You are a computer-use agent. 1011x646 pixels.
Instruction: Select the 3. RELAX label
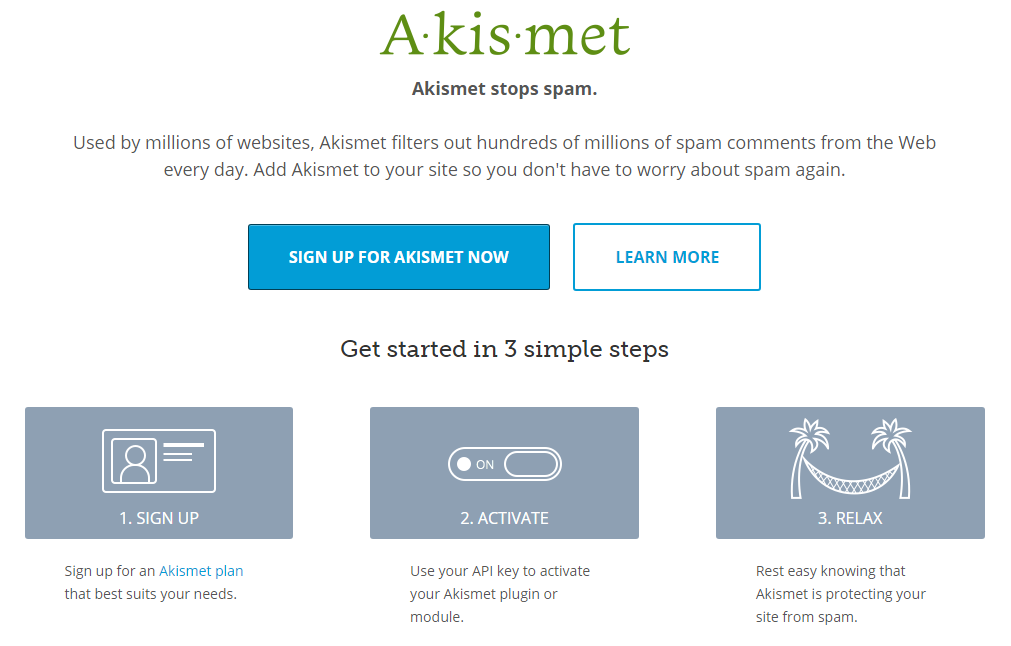850,518
